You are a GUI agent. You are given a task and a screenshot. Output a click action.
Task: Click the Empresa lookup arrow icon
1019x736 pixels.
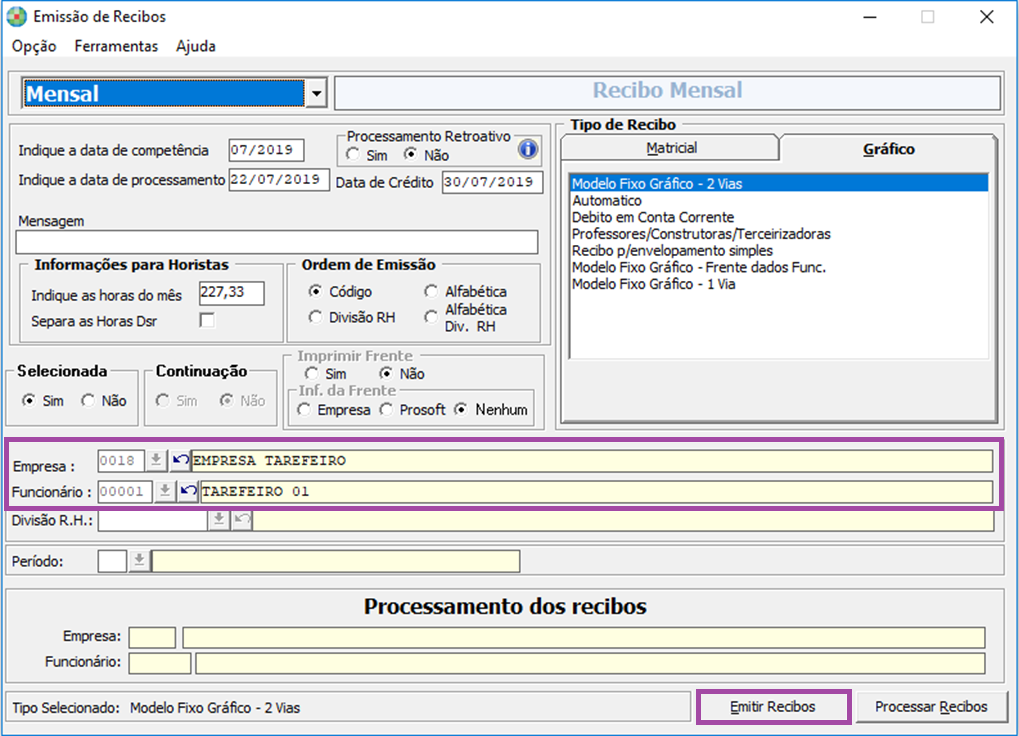156,461
